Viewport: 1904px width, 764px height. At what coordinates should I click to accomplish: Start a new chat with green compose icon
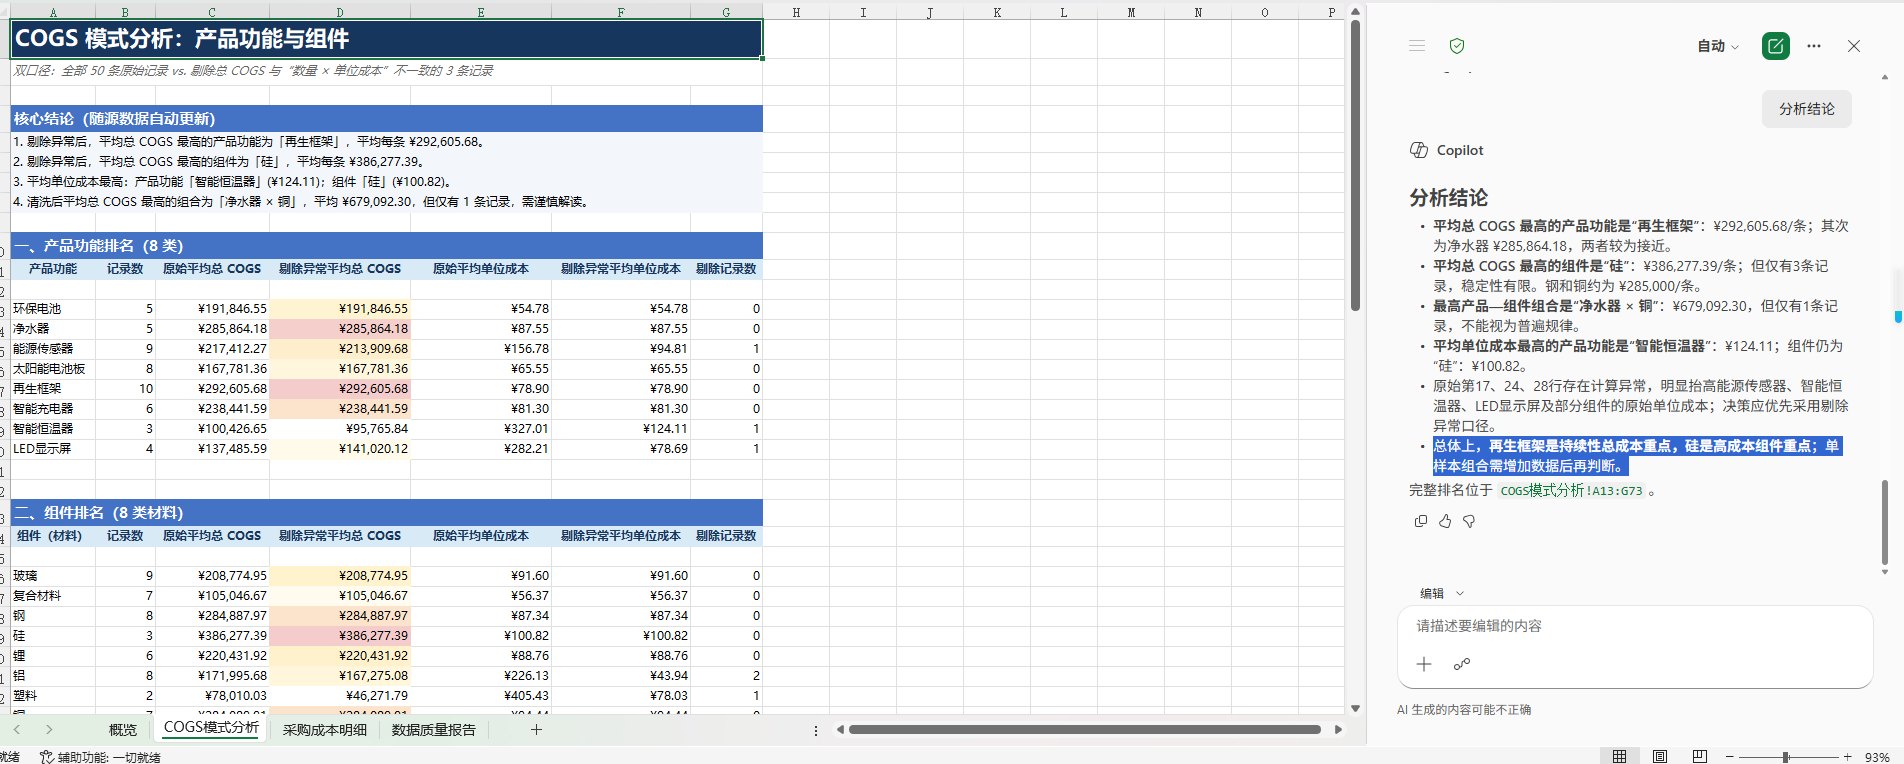click(x=1776, y=46)
